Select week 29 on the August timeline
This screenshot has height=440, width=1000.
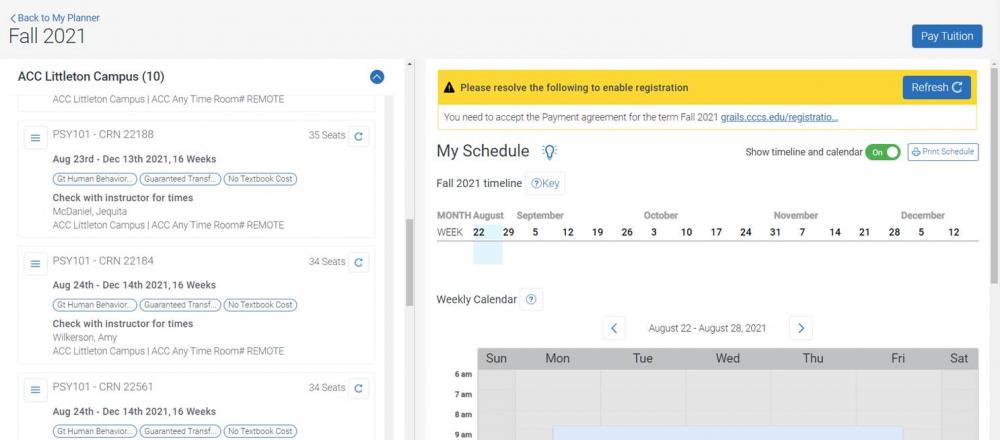pos(508,232)
